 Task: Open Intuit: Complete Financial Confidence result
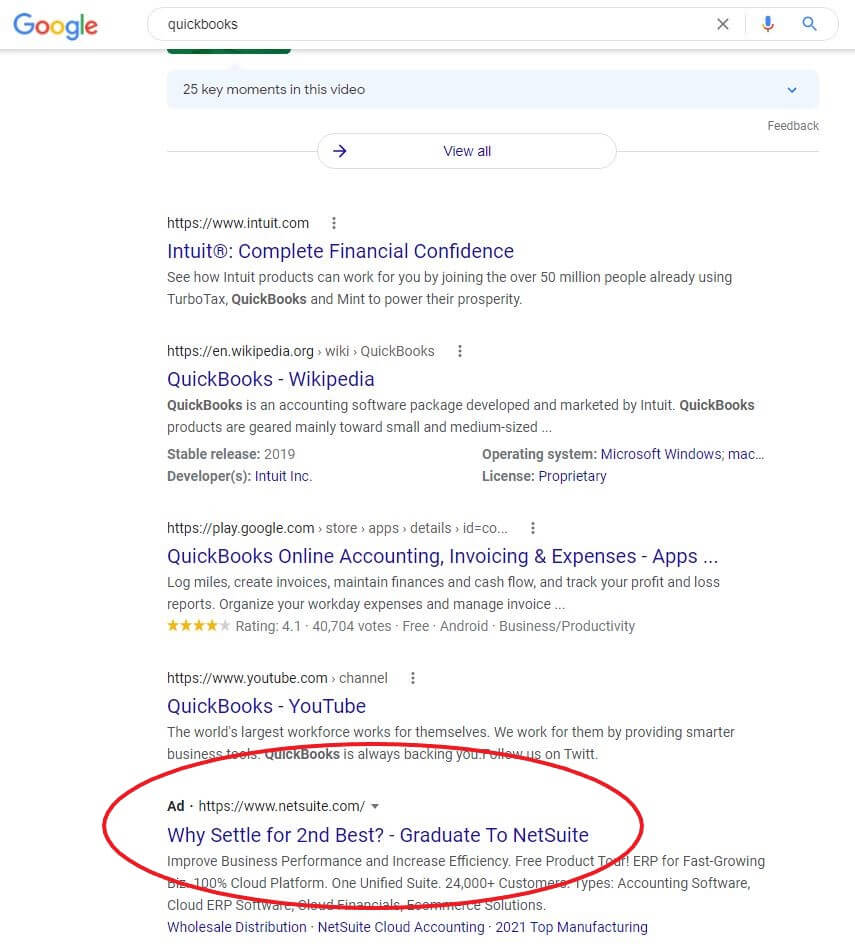click(340, 251)
